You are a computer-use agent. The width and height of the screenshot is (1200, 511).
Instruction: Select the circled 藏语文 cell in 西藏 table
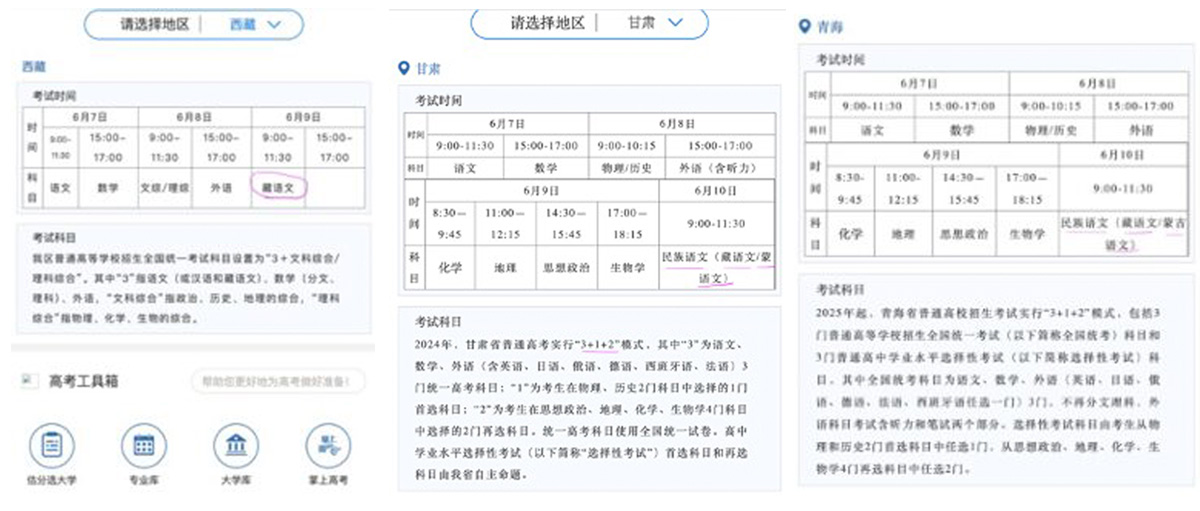click(x=278, y=187)
